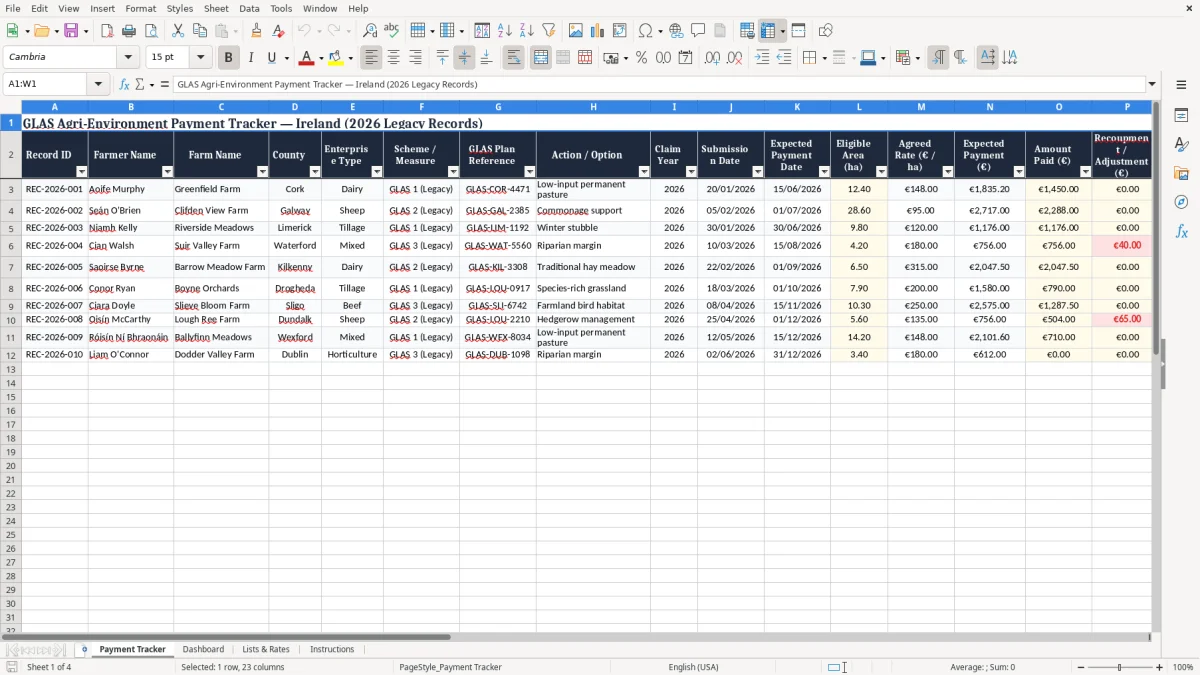This screenshot has height=675, width=1200.
Task: Open sidebar Properties panel icon
Action: [x=1181, y=116]
